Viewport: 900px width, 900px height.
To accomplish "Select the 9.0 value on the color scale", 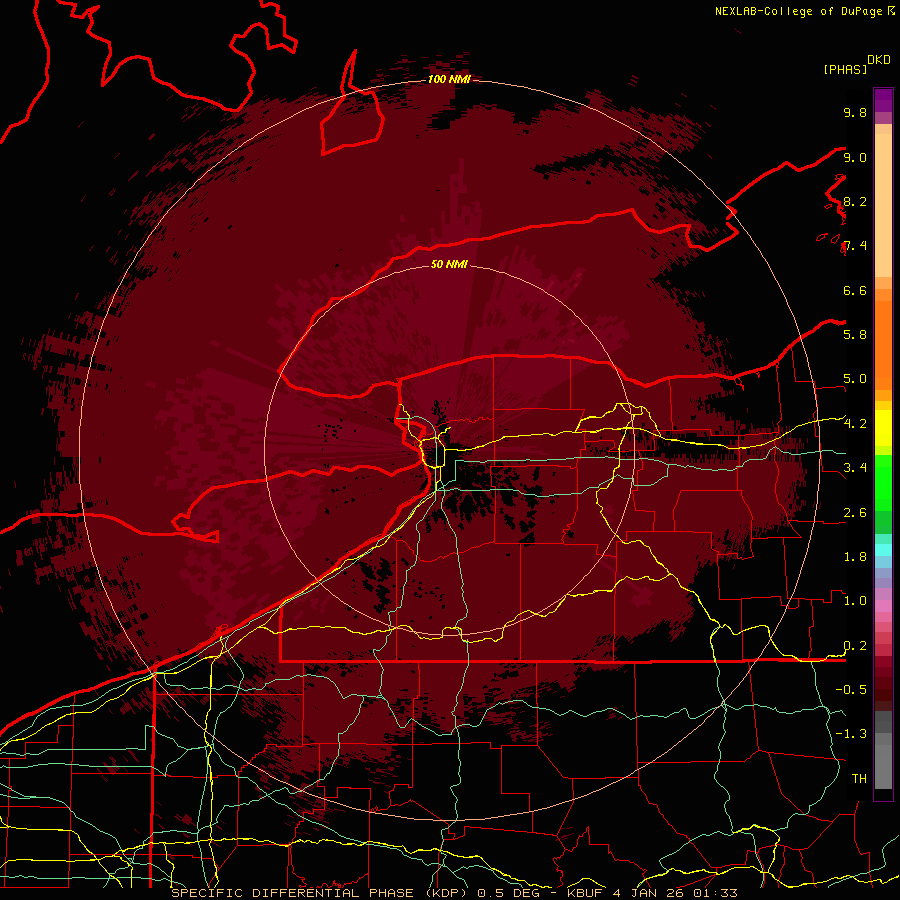I will [855, 157].
